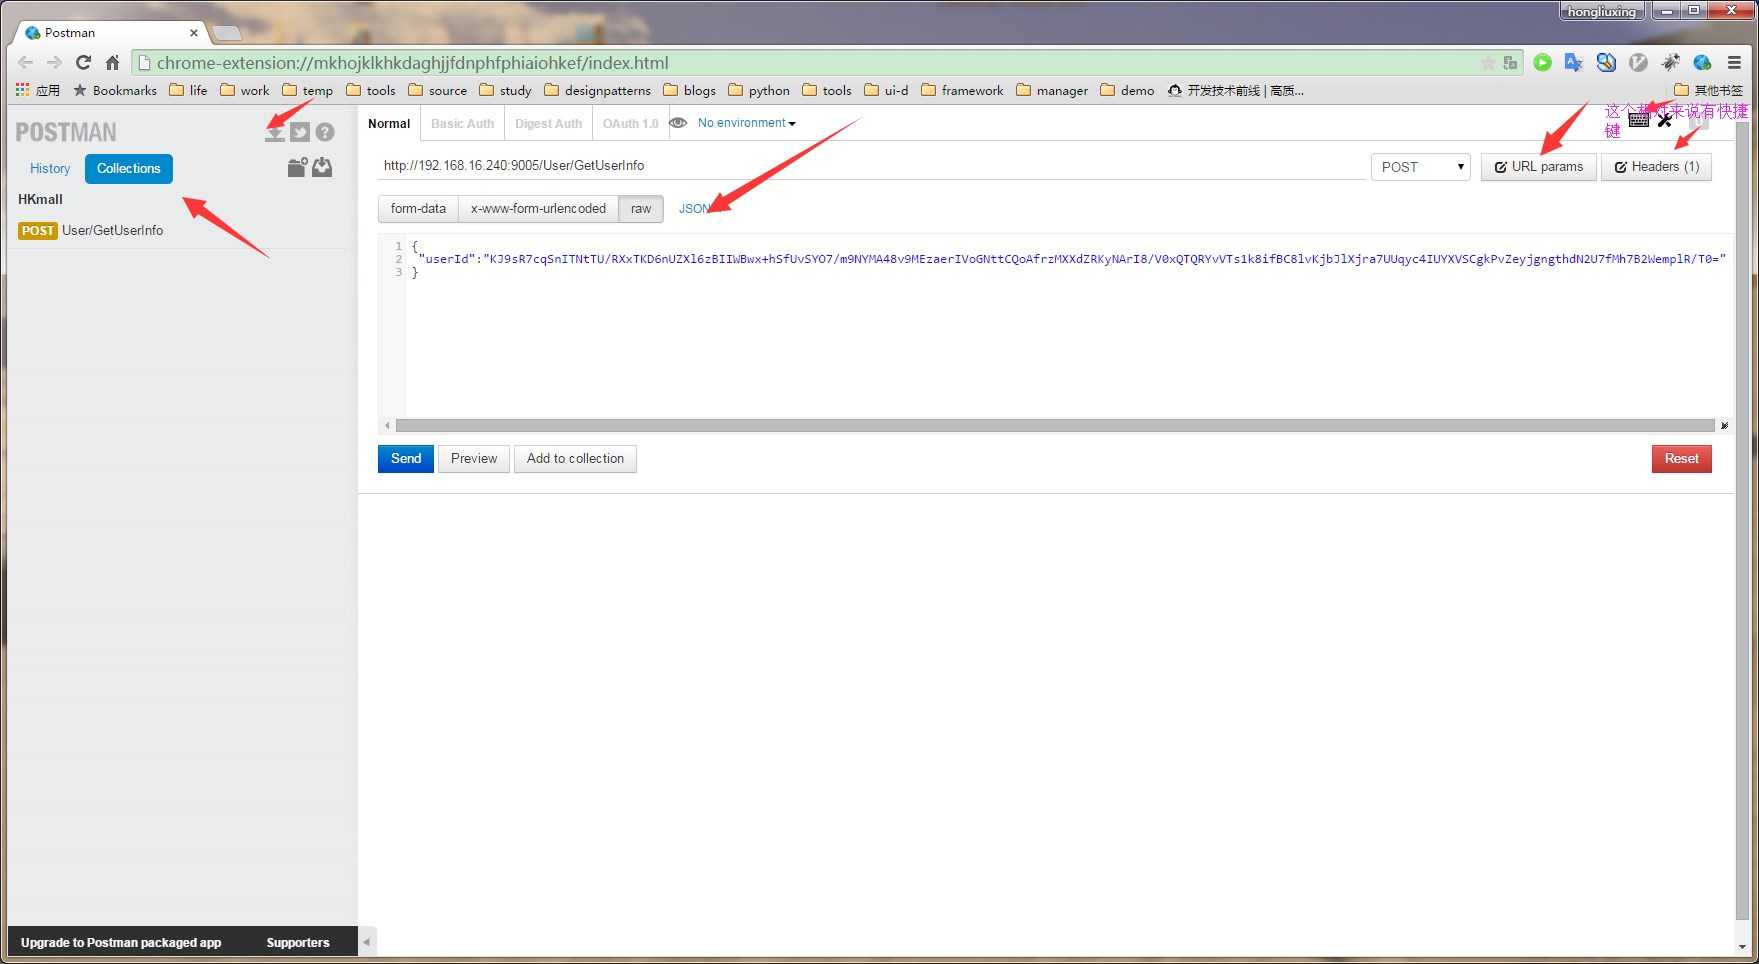Select the Normal auth tab
The image size is (1759, 964).
pos(389,124)
